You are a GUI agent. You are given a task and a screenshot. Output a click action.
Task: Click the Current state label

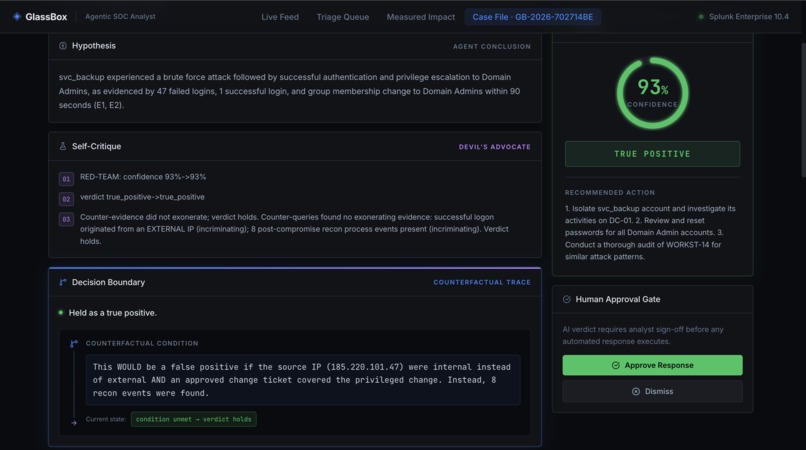106,419
